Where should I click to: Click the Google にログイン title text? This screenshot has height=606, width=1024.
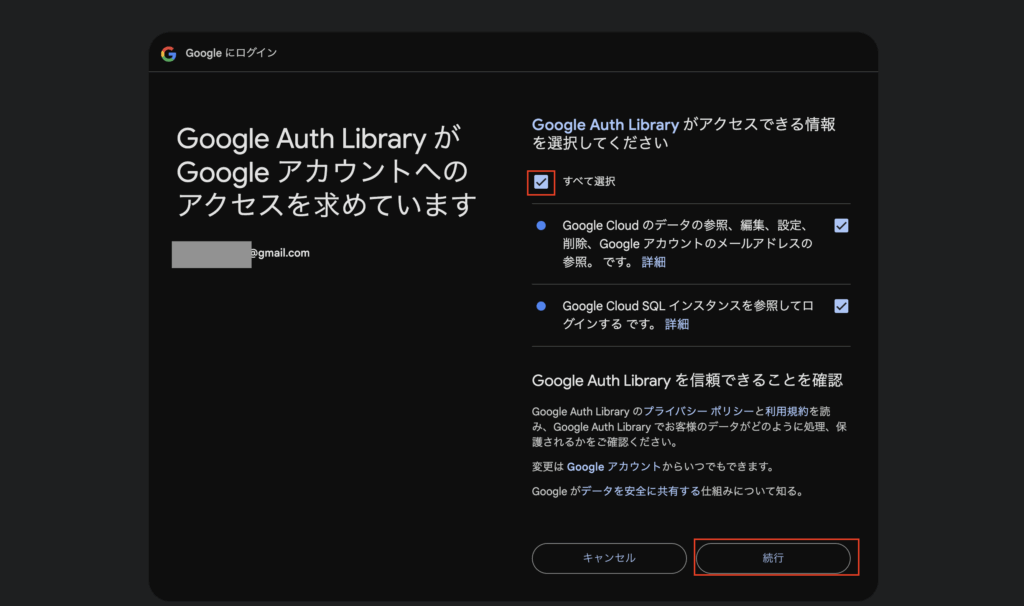click(x=231, y=53)
